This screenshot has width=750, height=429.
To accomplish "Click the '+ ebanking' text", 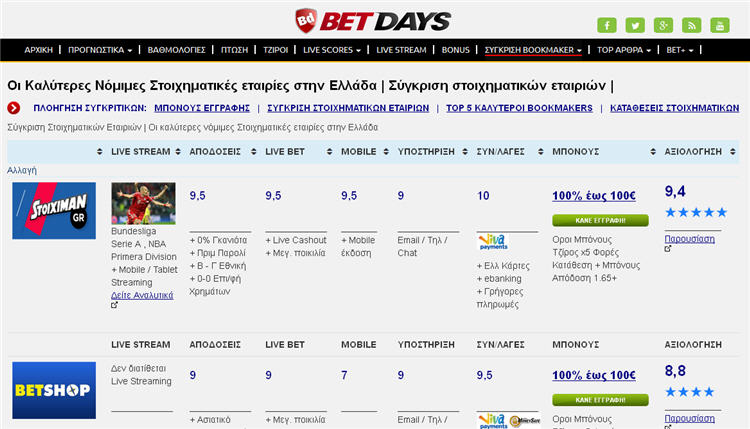I will (x=499, y=278).
